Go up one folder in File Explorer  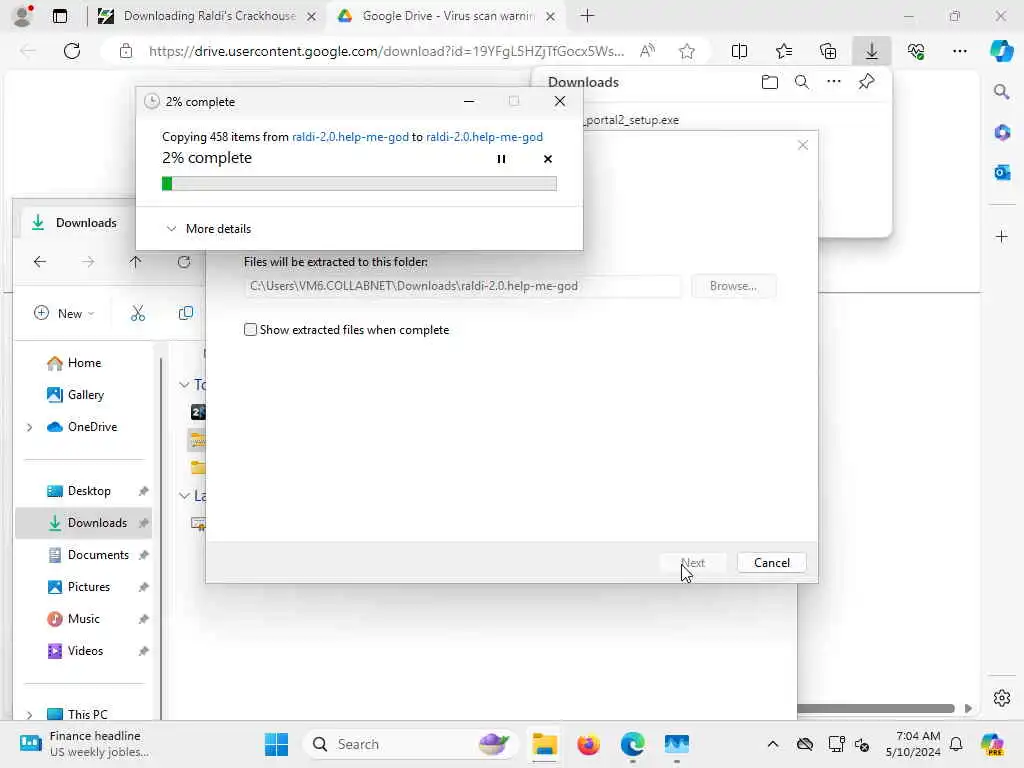point(135,262)
